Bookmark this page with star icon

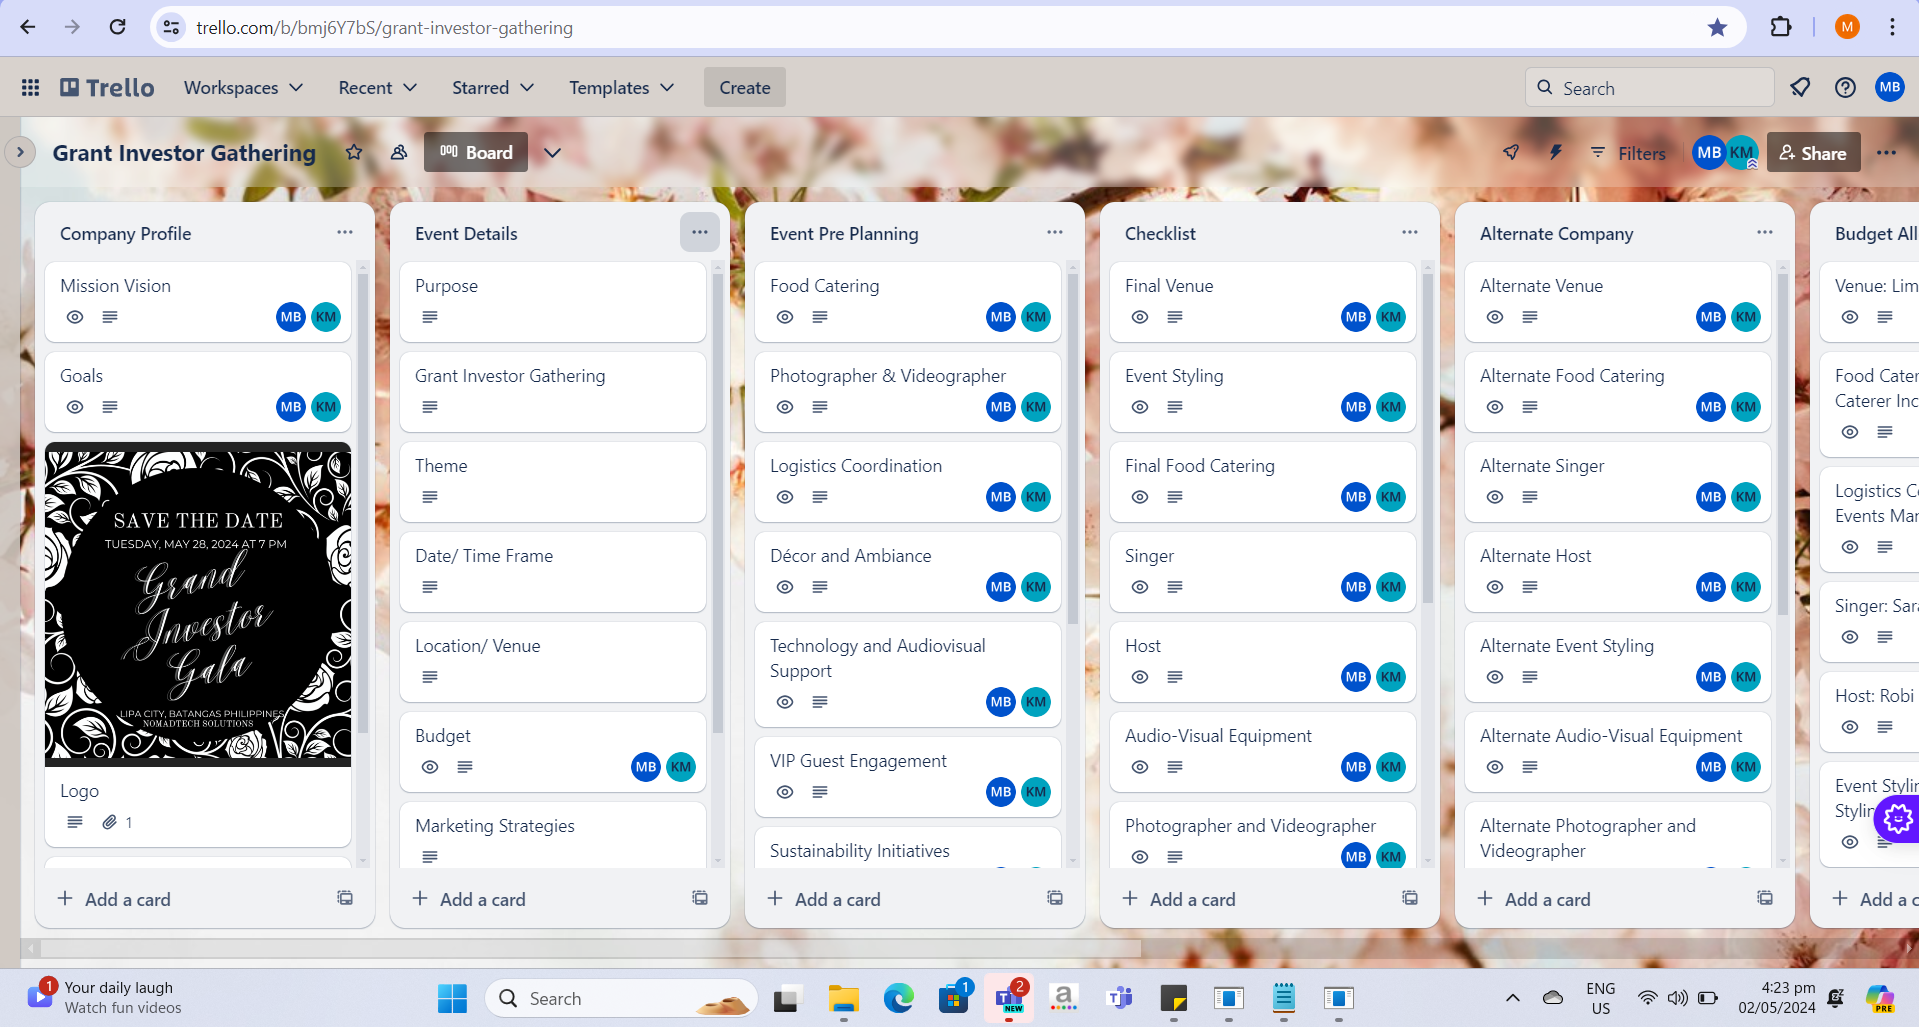(x=1717, y=27)
